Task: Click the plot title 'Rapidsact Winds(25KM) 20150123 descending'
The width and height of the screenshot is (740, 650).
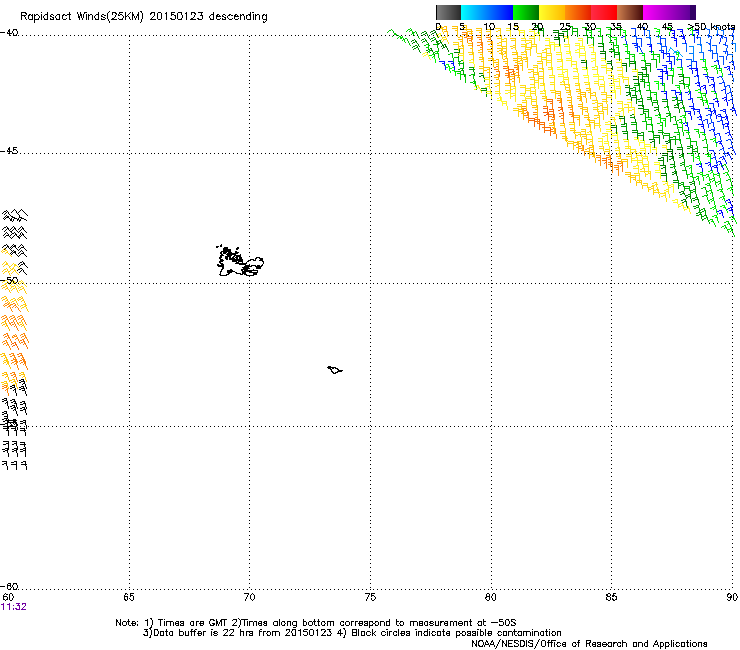Action: 144,17
